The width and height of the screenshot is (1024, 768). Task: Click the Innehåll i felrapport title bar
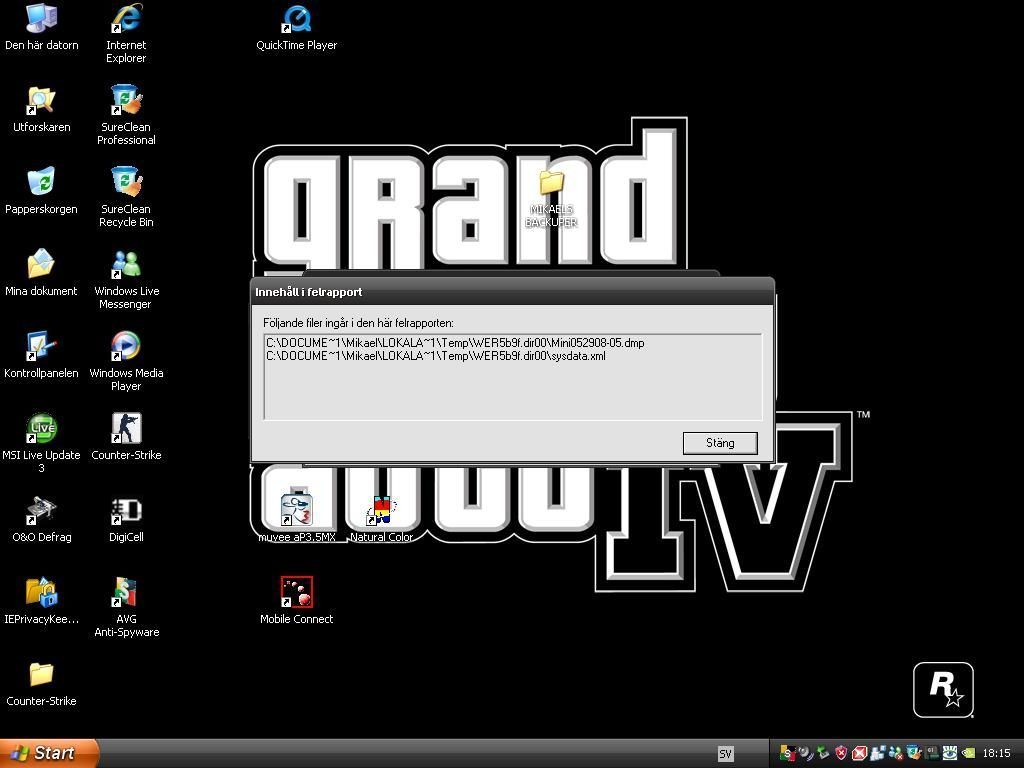coord(513,292)
